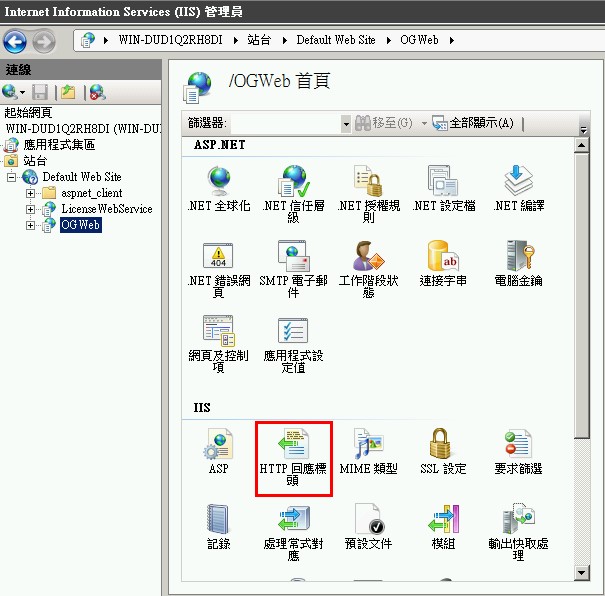
Task: Click the 全部顯示(A) button
Action: coord(473,123)
